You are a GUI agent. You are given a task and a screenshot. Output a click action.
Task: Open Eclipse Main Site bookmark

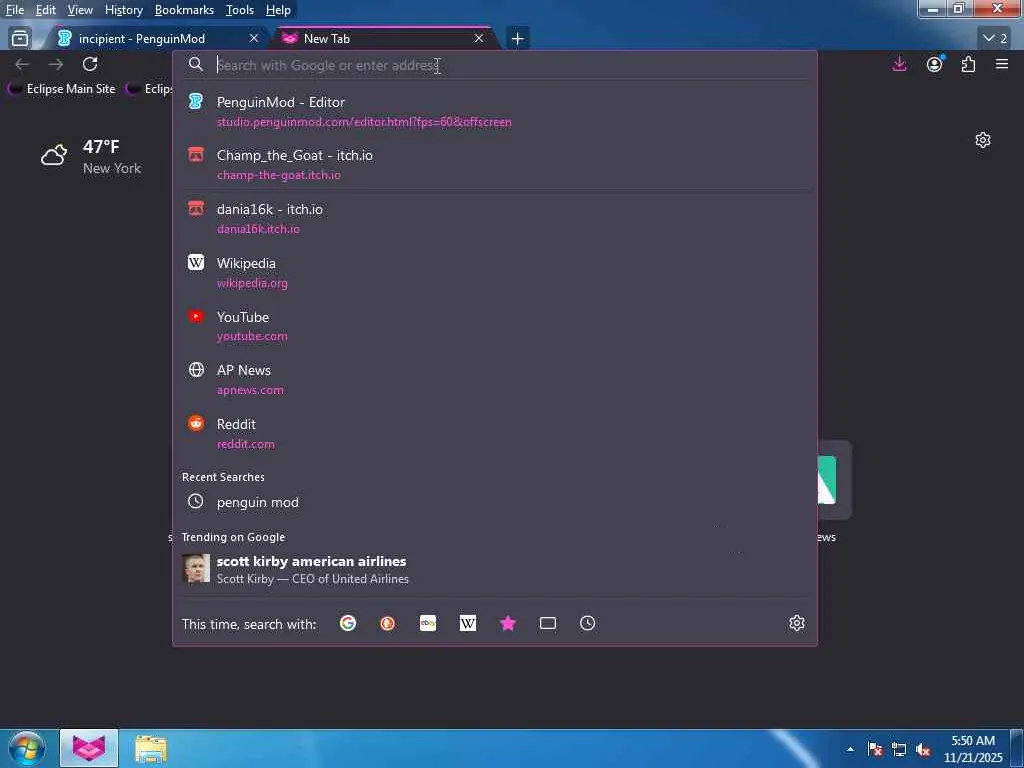point(61,89)
